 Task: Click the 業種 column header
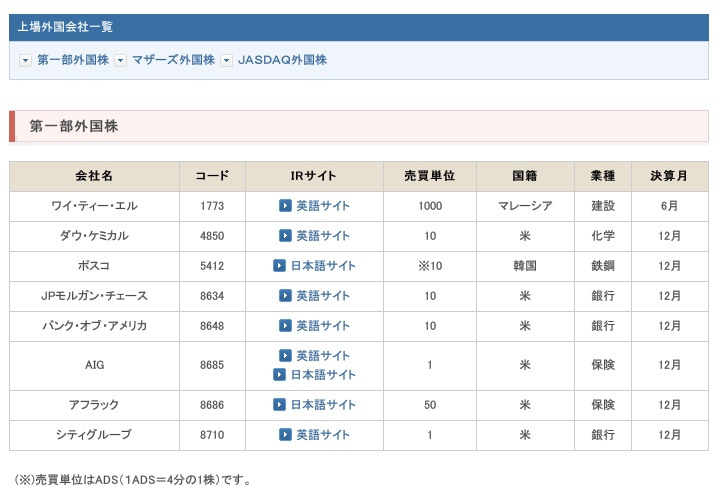click(x=603, y=176)
